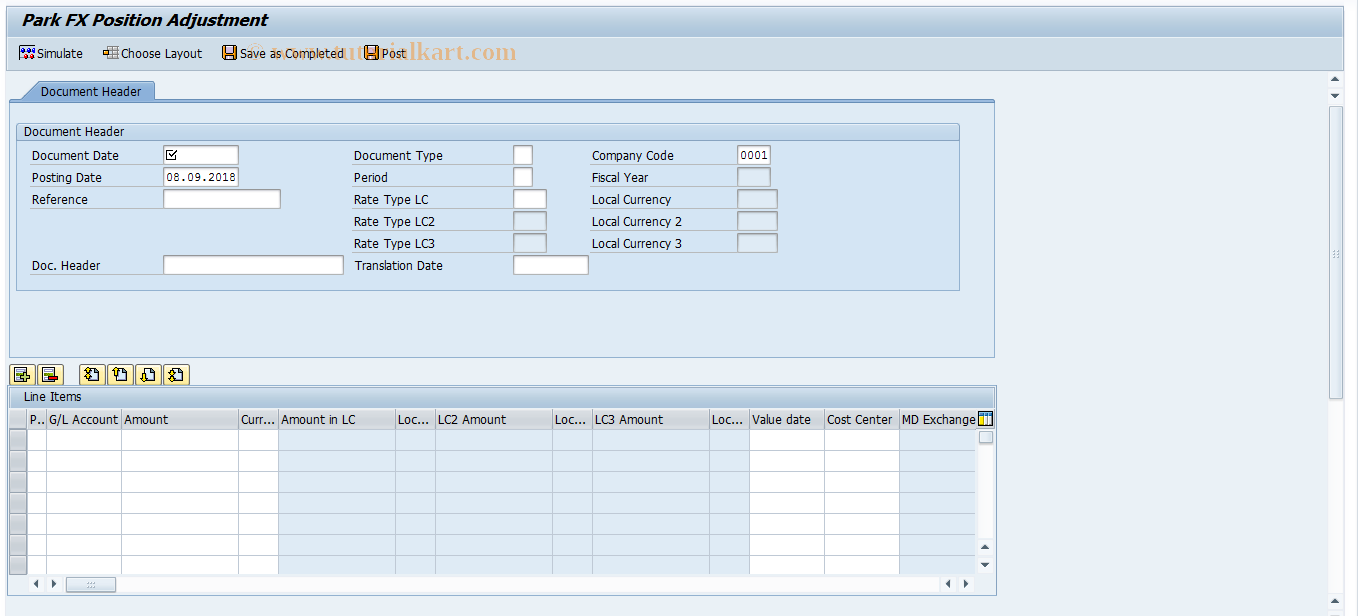Click the first page icon above Line Items
The width and height of the screenshot is (1358, 616).
(92, 375)
